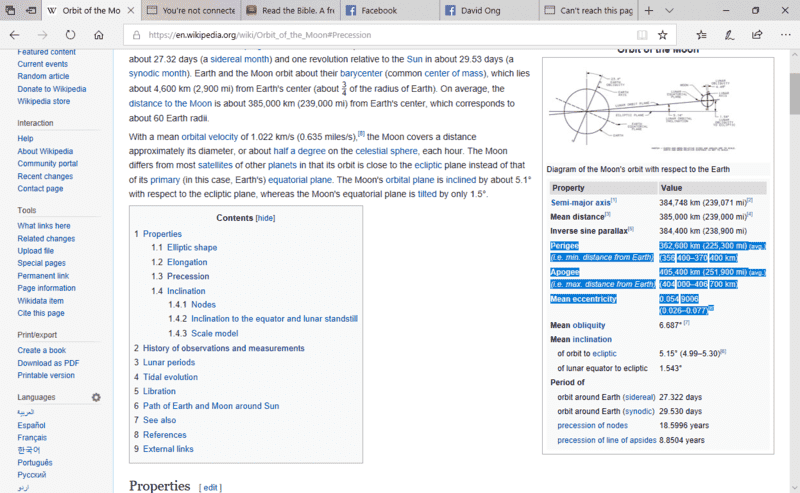The image size is (800, 493).
Task: Hide the Contents table
Action: pyautogui.click(x=265, y=218)
